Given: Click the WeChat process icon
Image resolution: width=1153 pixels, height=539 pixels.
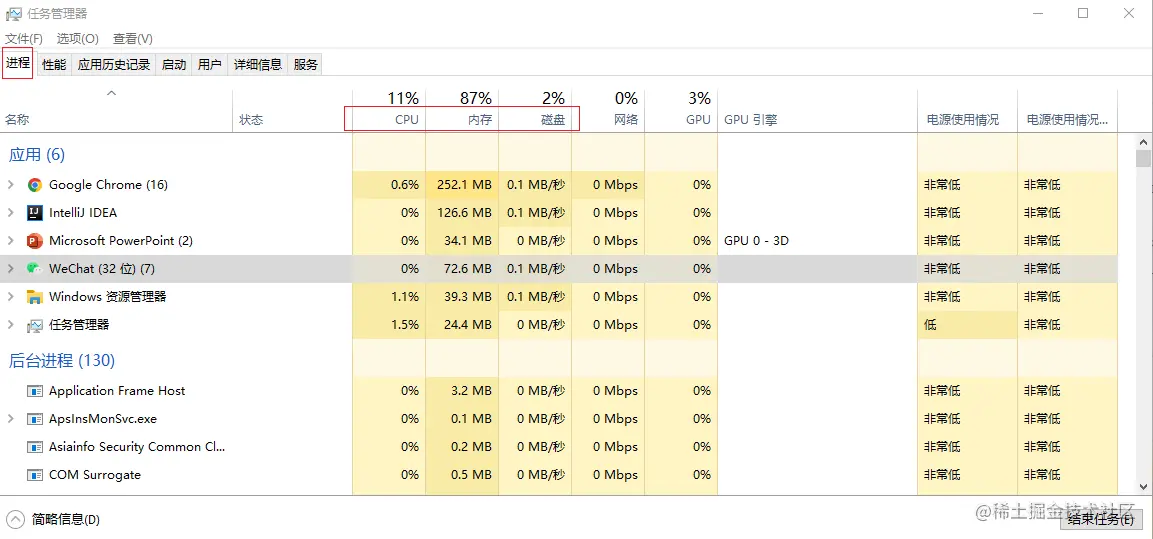Looking at the screenshot, I should point(35,269).
